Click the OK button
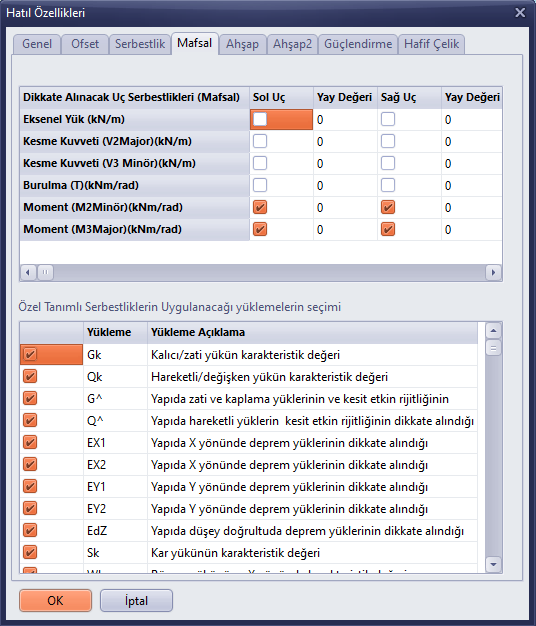 click(55, 600)
